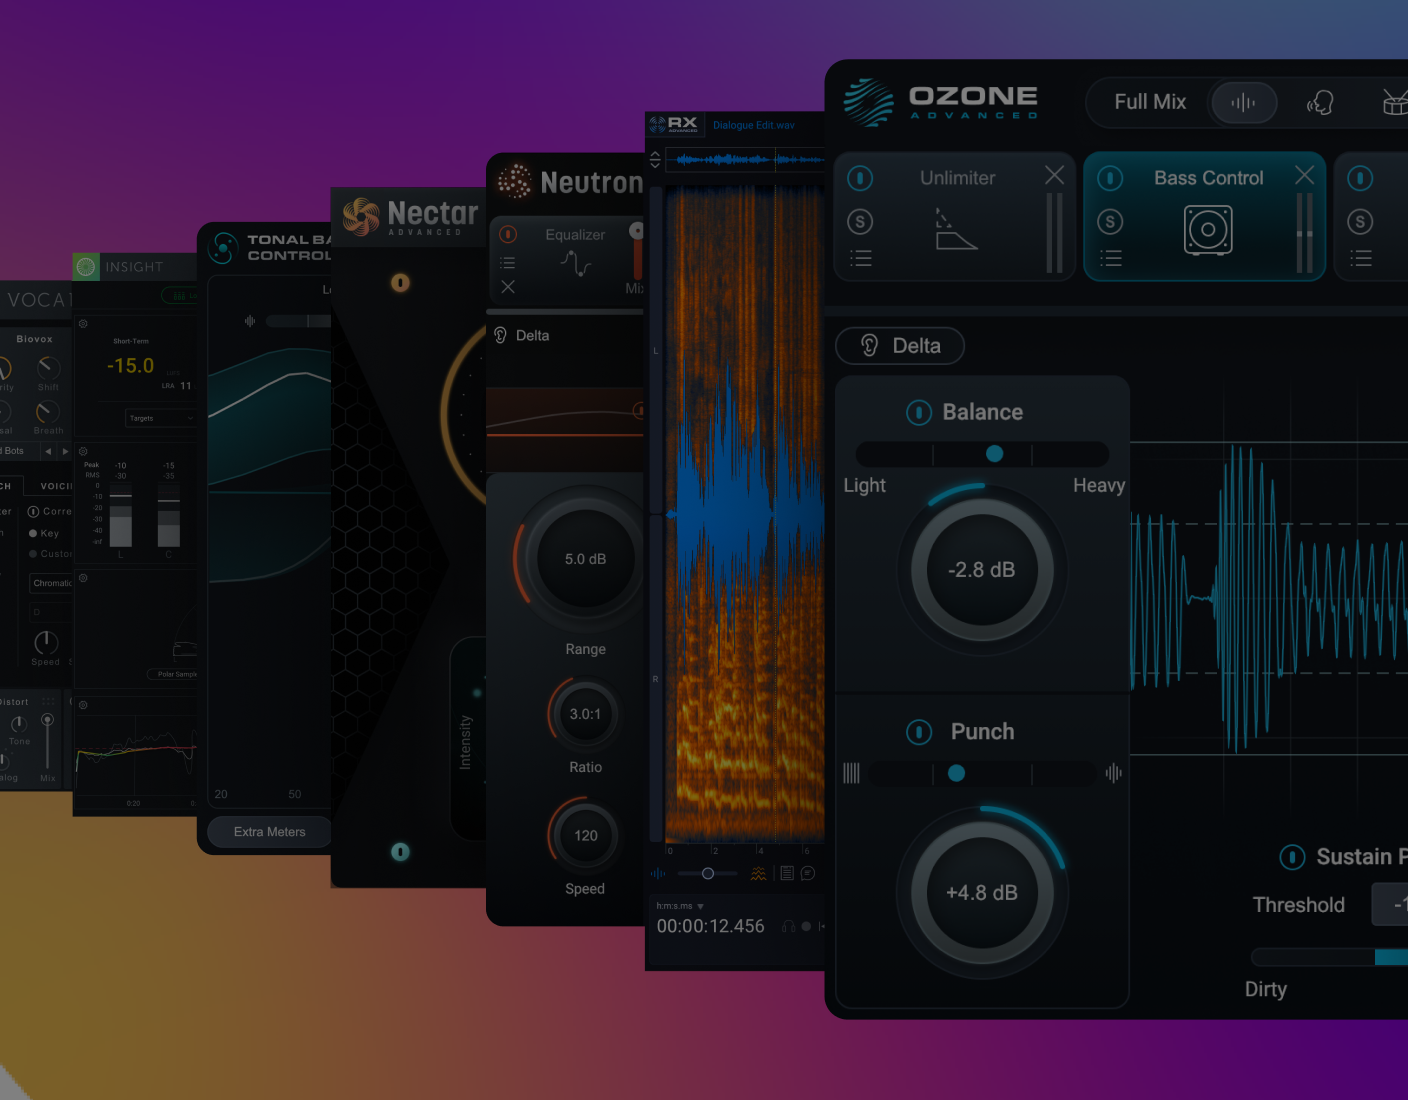
Task: Open the h:m:s.ms time format dropdown in RX
Action: coord(680,906)
